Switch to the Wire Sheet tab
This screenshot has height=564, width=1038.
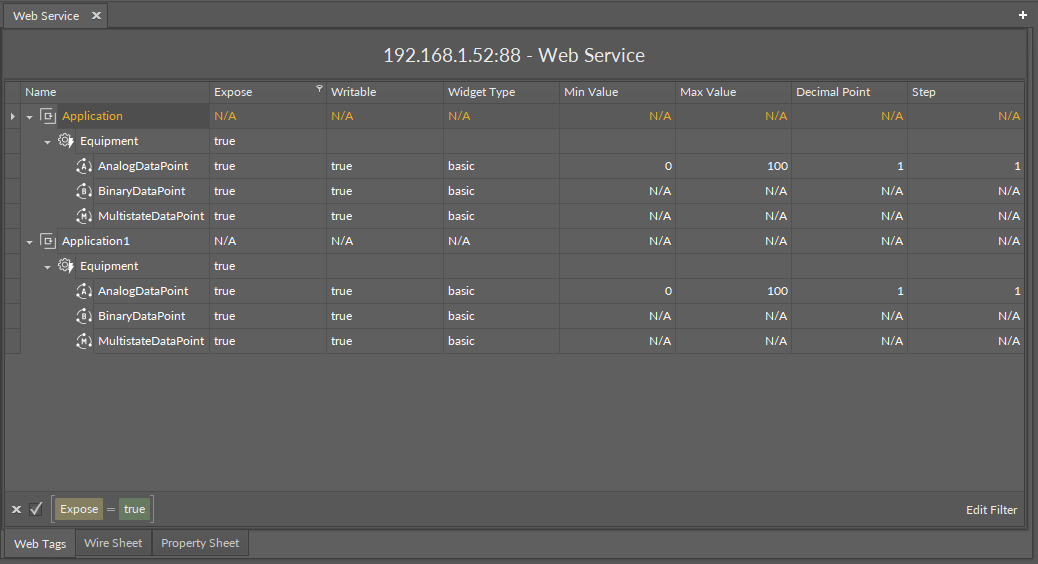click(x=113, y=543)
